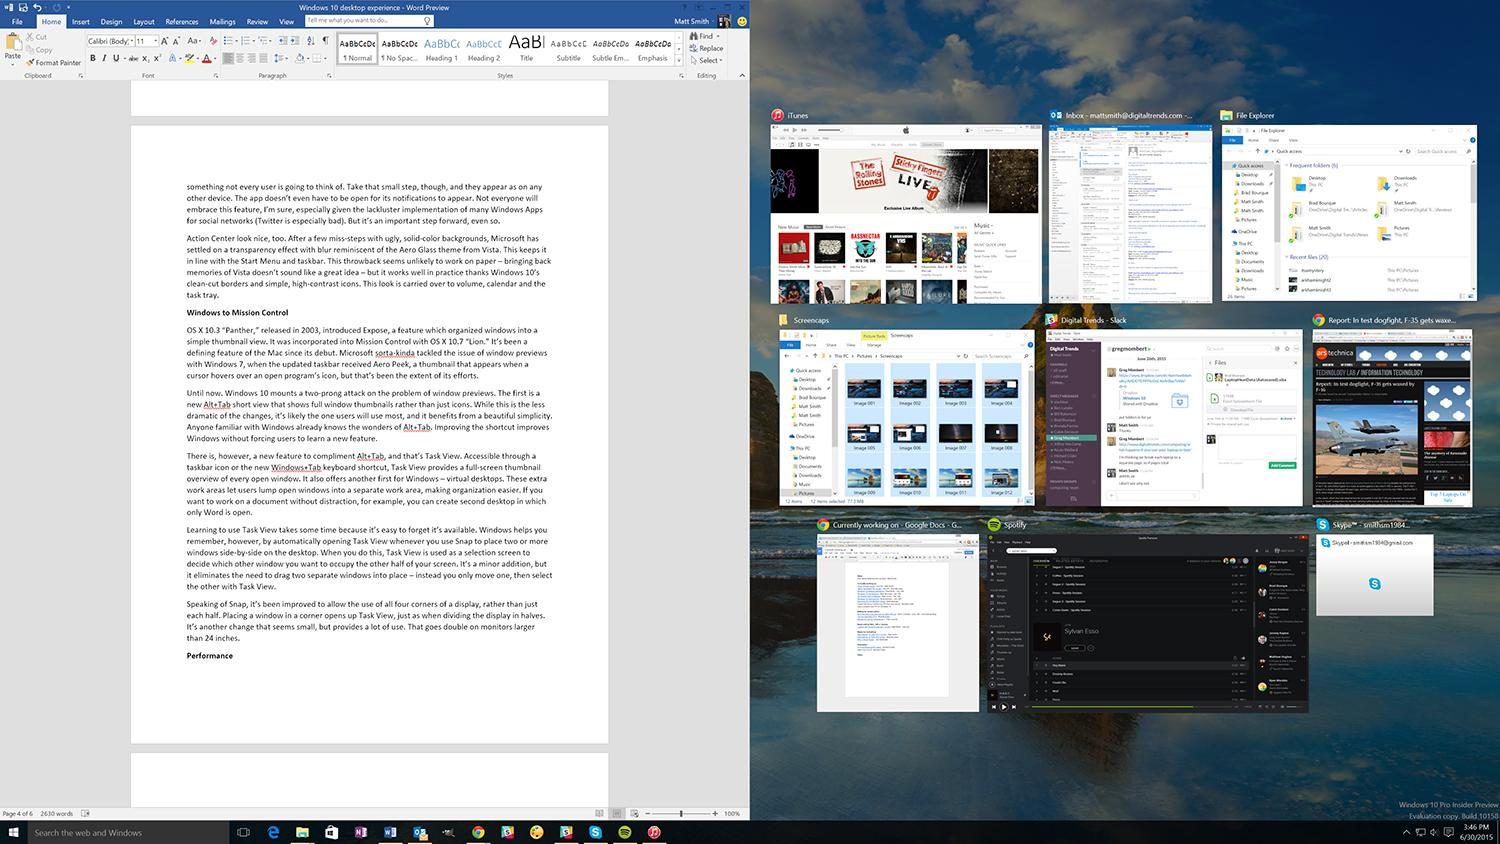This screenshot has height=844, width=1500.
Task: Click the Tell me search box
Action: coord(368,20)
